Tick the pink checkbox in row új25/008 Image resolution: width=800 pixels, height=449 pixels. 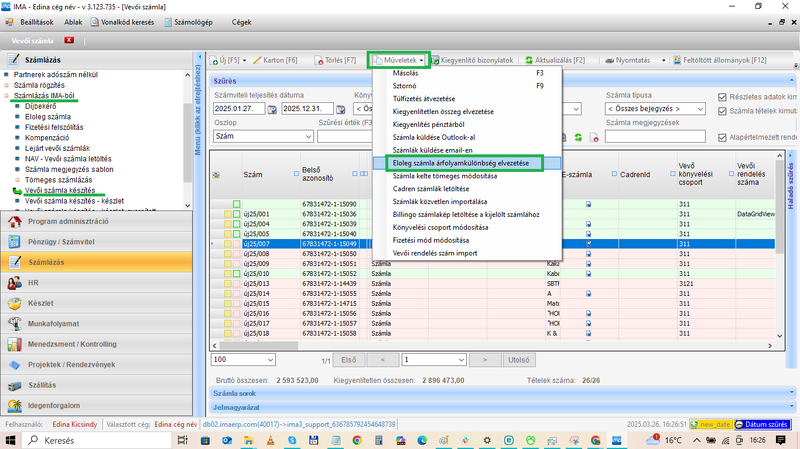(x=237, y=254)
